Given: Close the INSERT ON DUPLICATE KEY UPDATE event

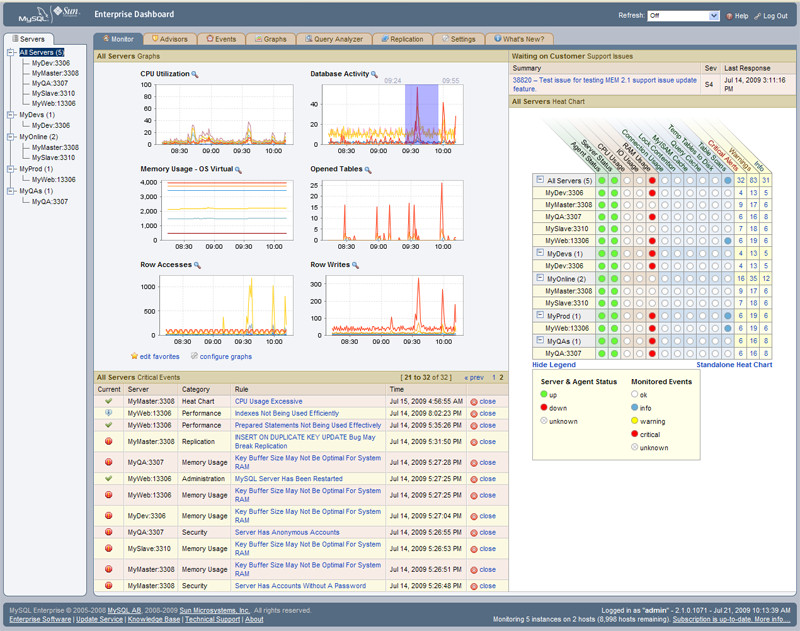Looking at the screenshot, I should [483, 442].
